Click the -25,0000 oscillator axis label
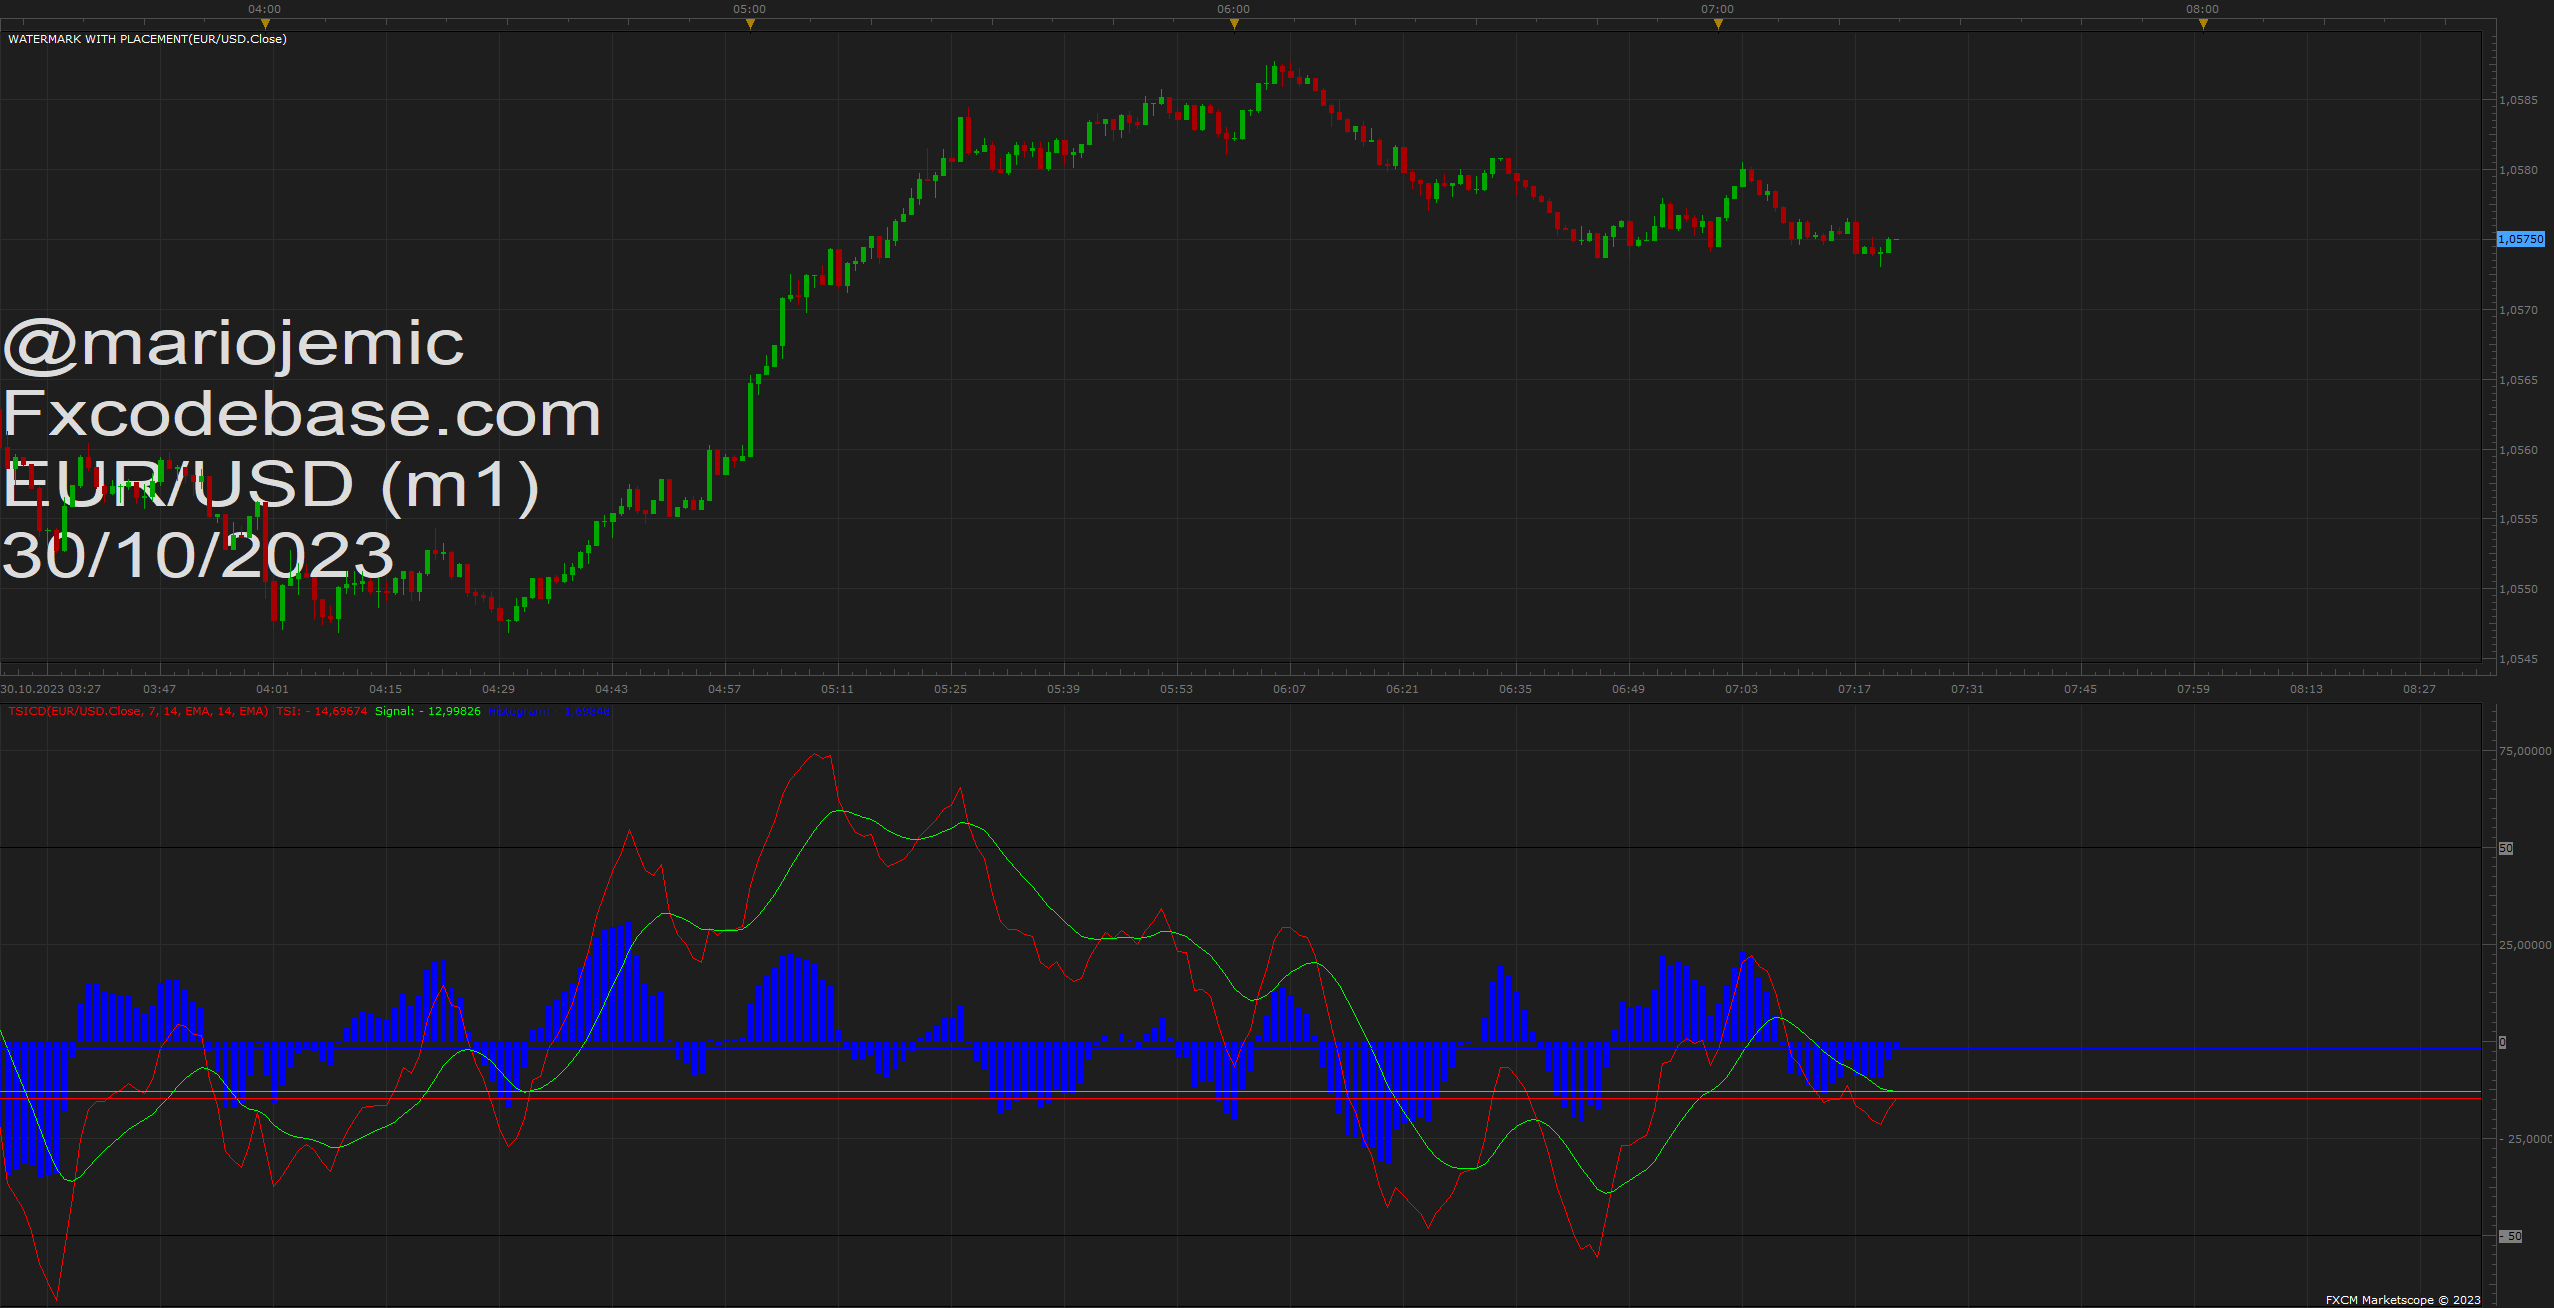The image size is (2554, 1308). point(2526,1139)
